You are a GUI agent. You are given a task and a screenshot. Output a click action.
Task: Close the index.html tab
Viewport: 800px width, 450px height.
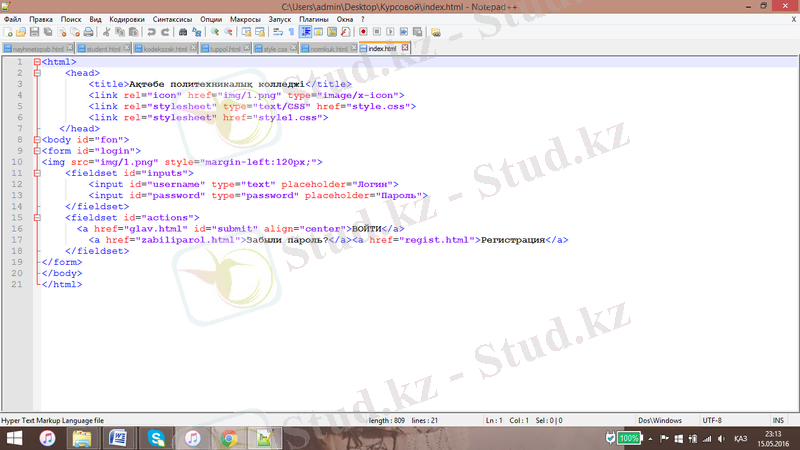(405, 47)
